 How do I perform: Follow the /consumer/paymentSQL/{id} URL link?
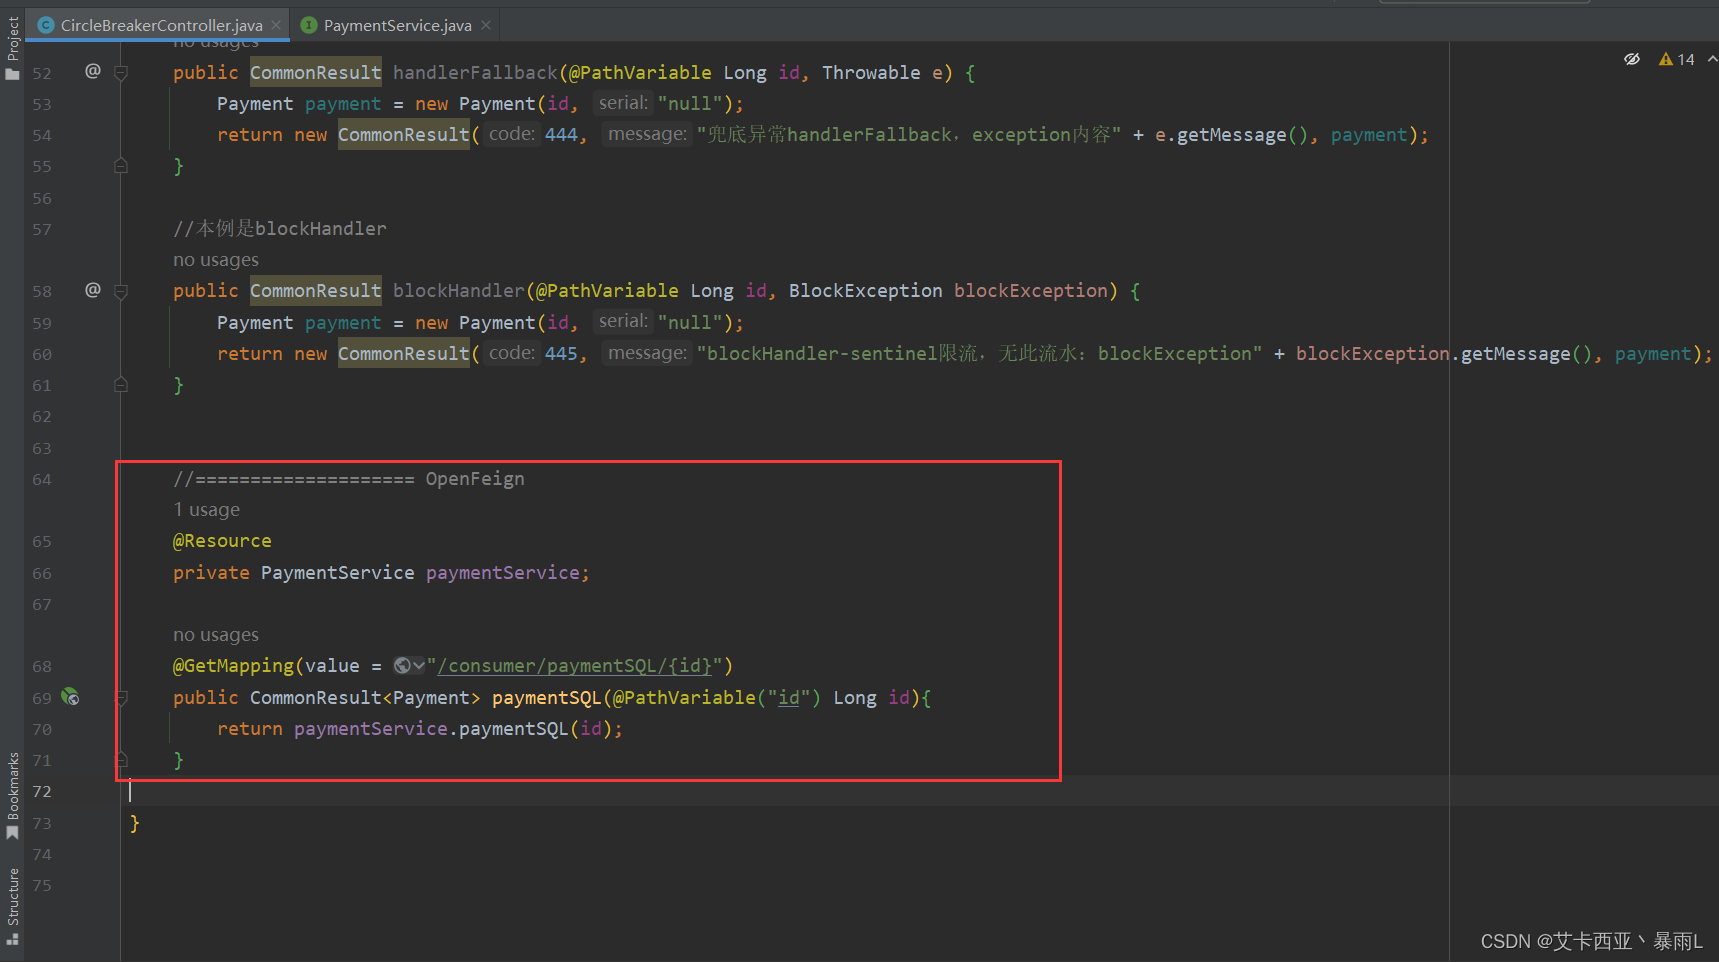point(575,666)
